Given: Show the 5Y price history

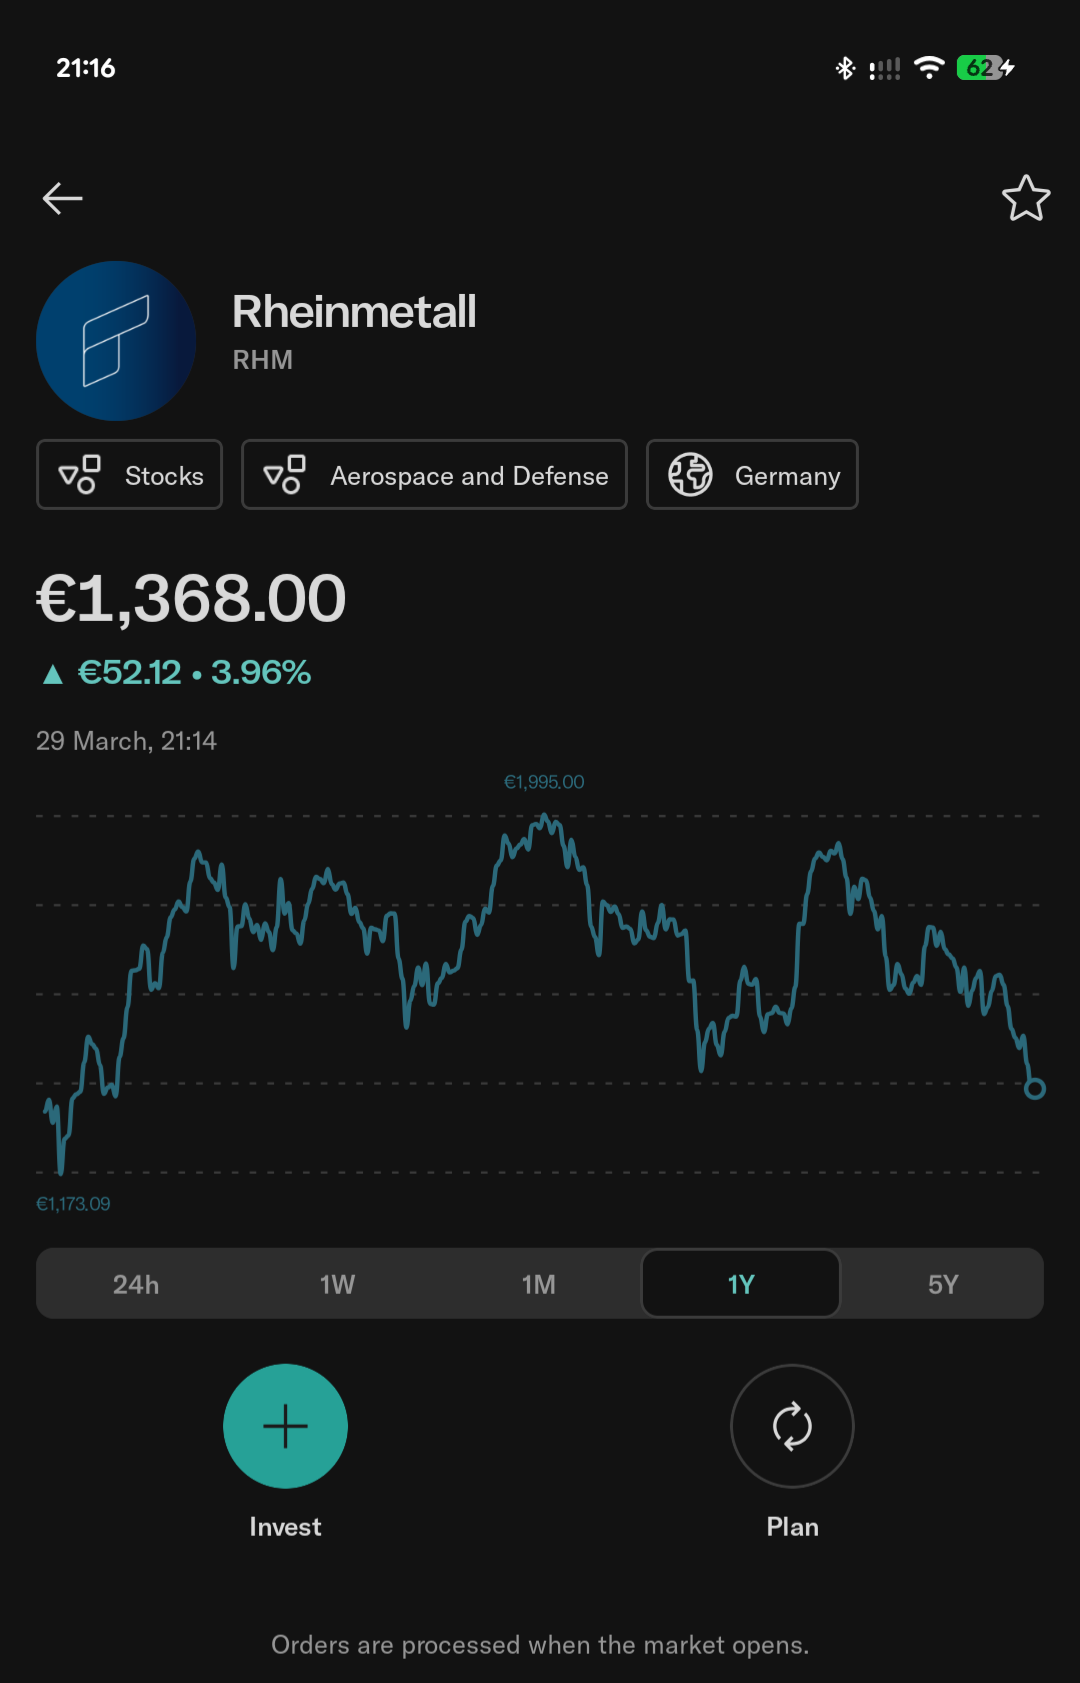Looking at the screenshot, I should click(x=942, y=1284).
